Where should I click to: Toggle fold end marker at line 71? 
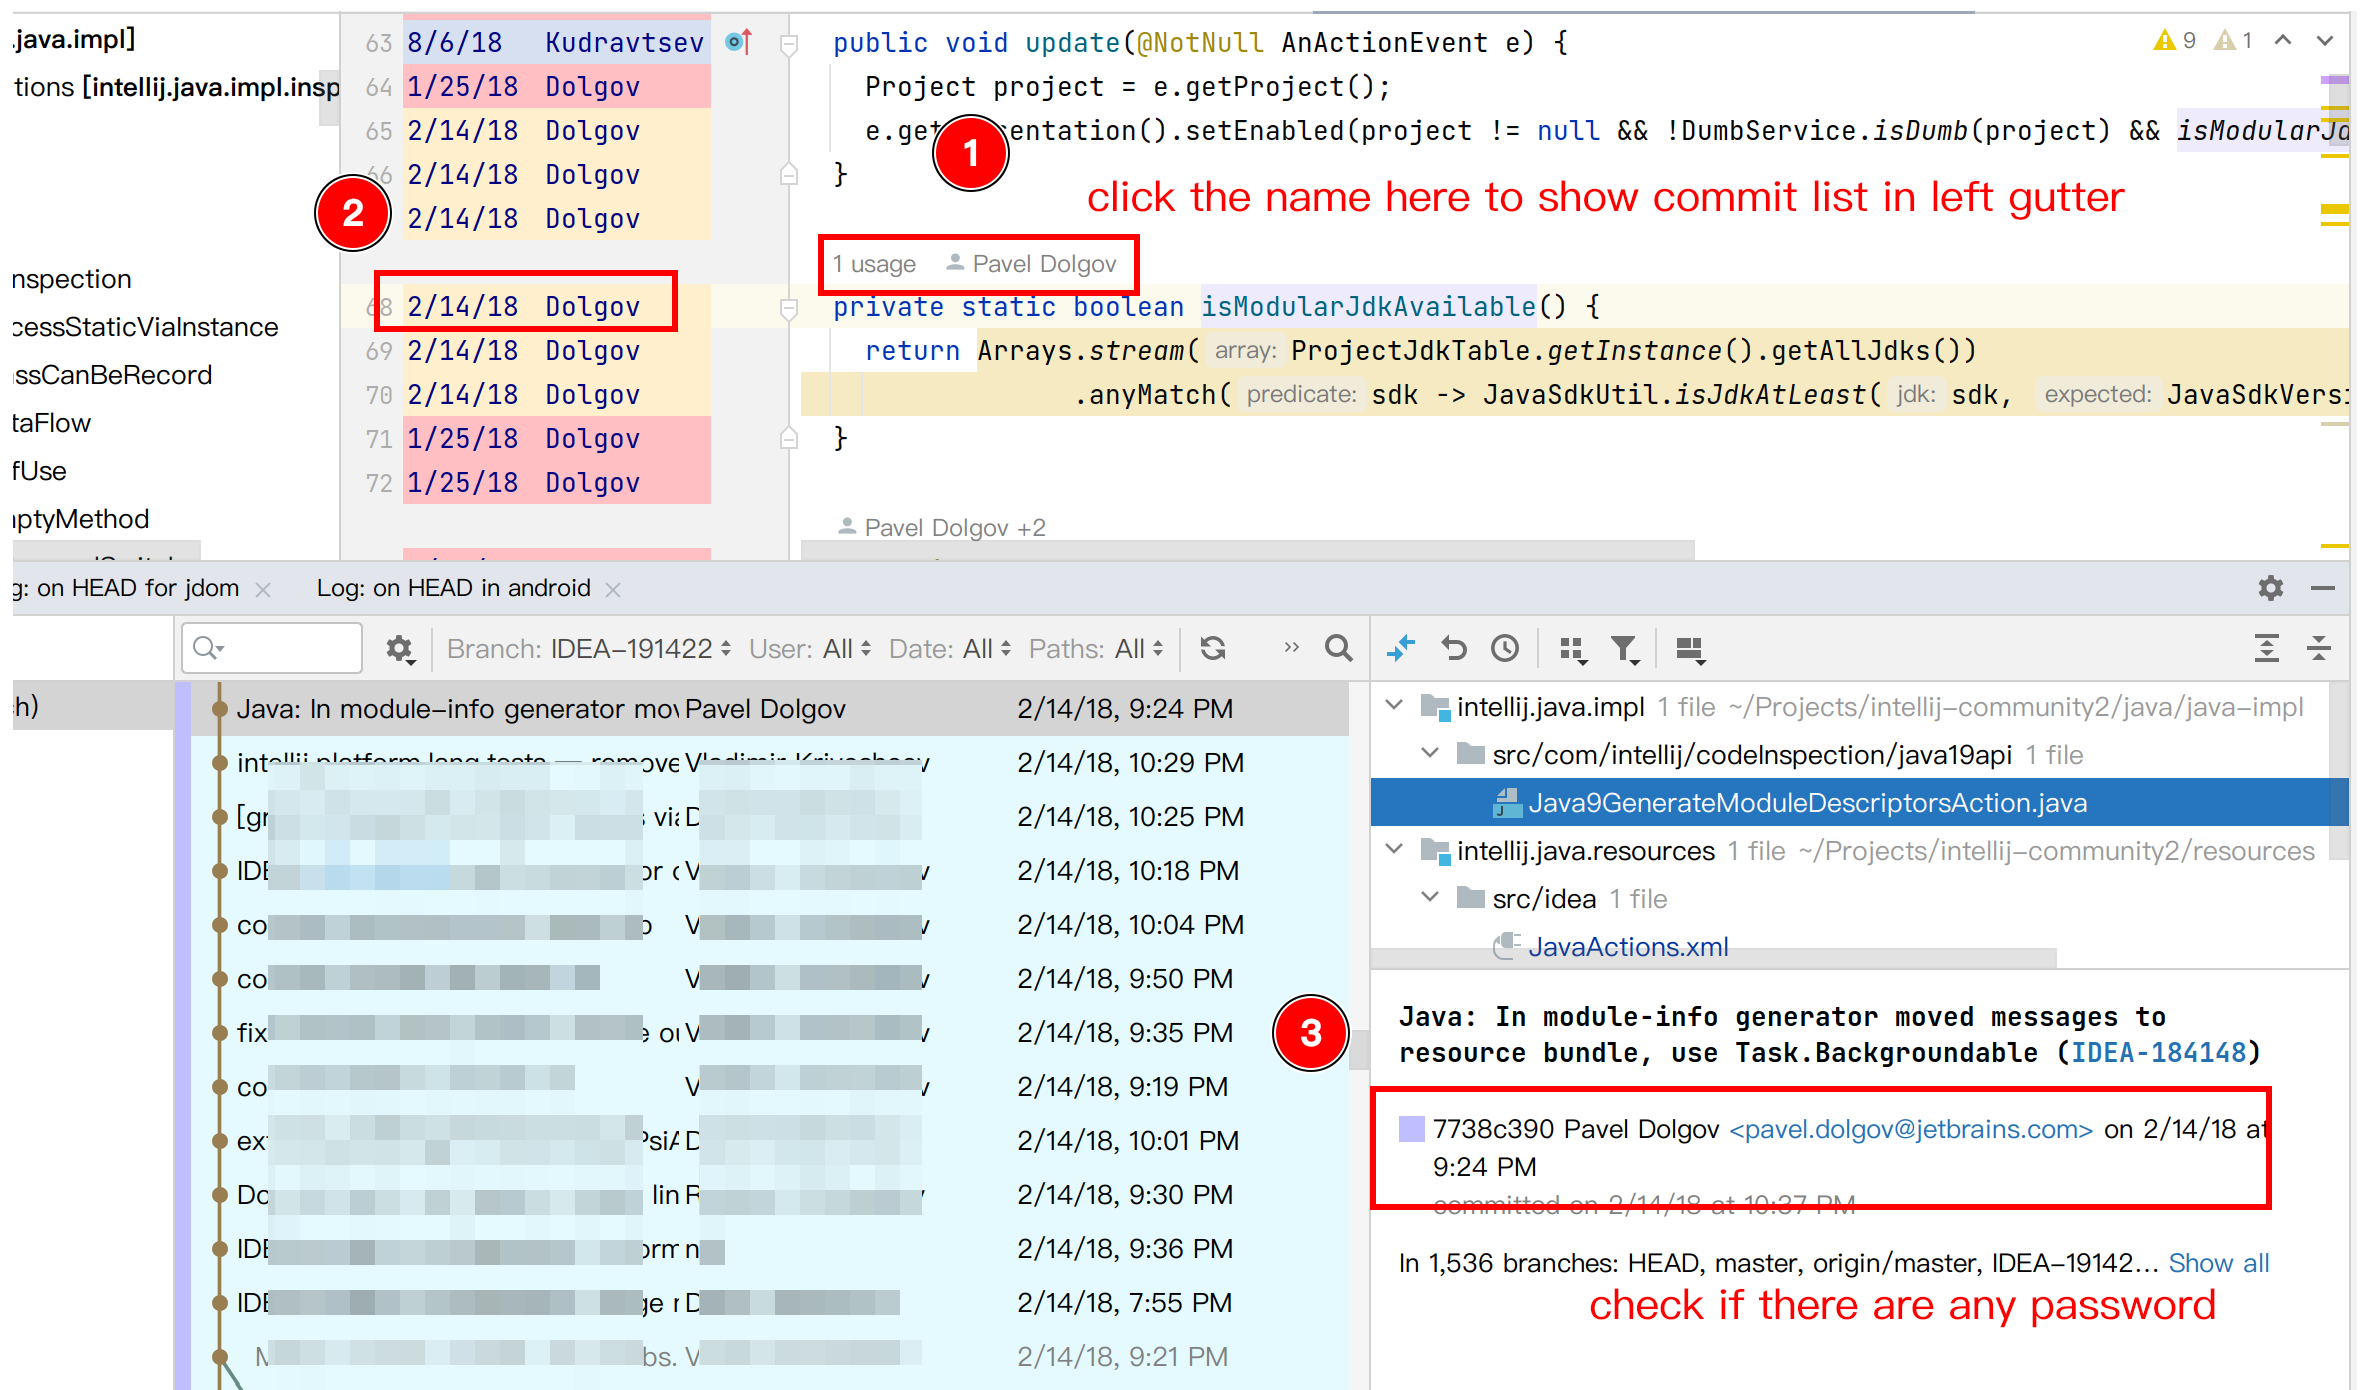click(789, 438)
